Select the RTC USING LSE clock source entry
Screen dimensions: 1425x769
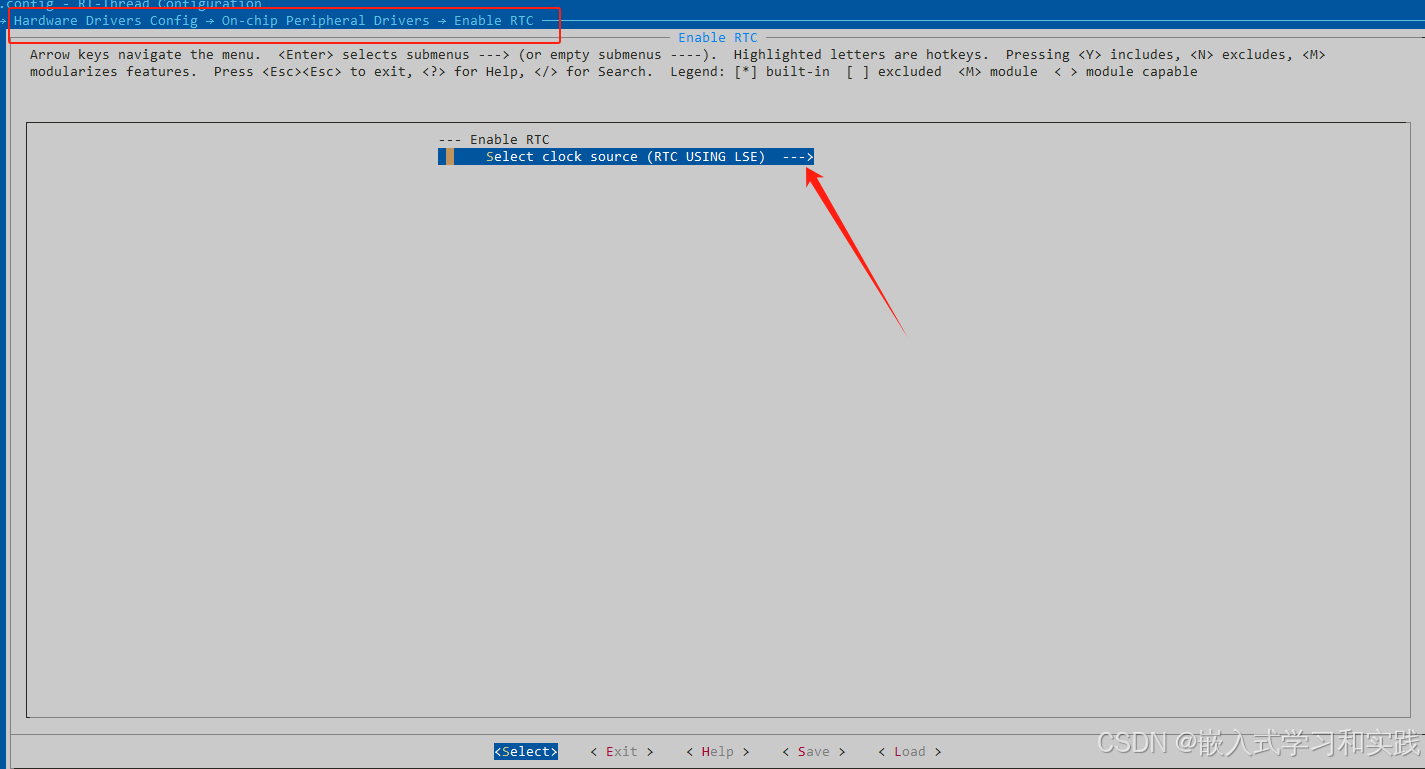pos(625,156)
